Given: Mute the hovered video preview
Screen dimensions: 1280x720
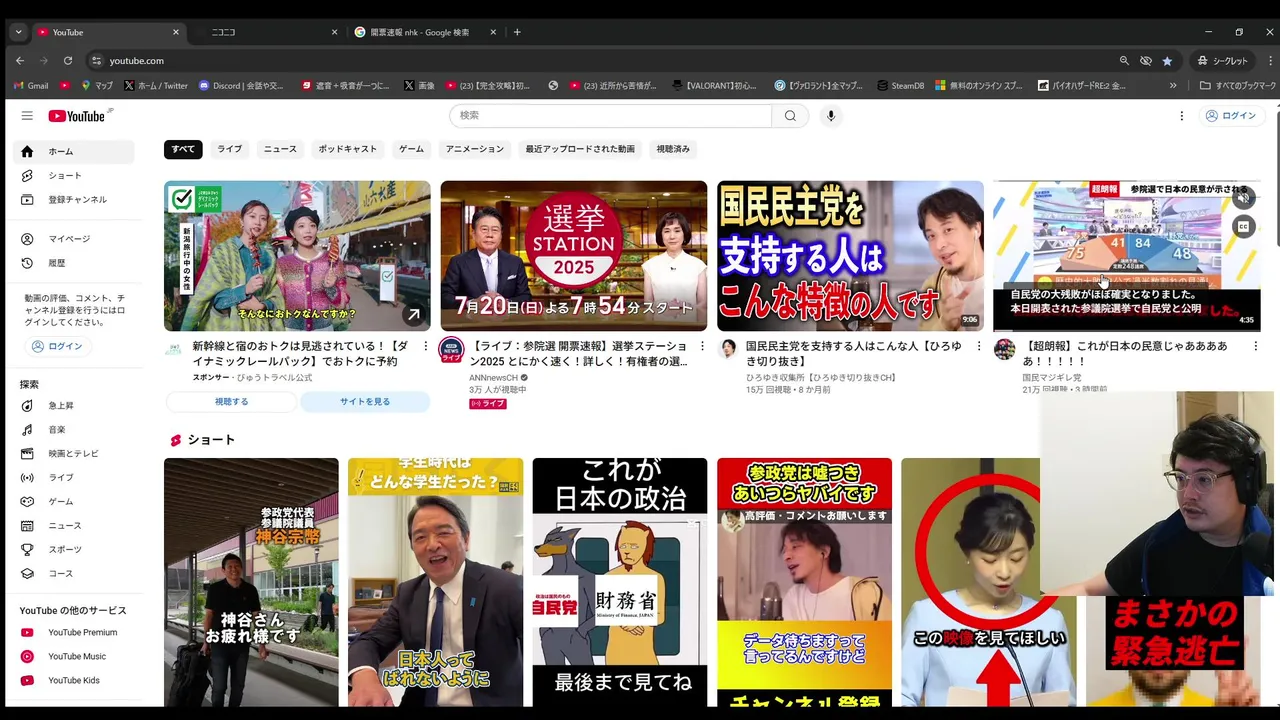Looking at the screenshot, I should coord(1244,198).
